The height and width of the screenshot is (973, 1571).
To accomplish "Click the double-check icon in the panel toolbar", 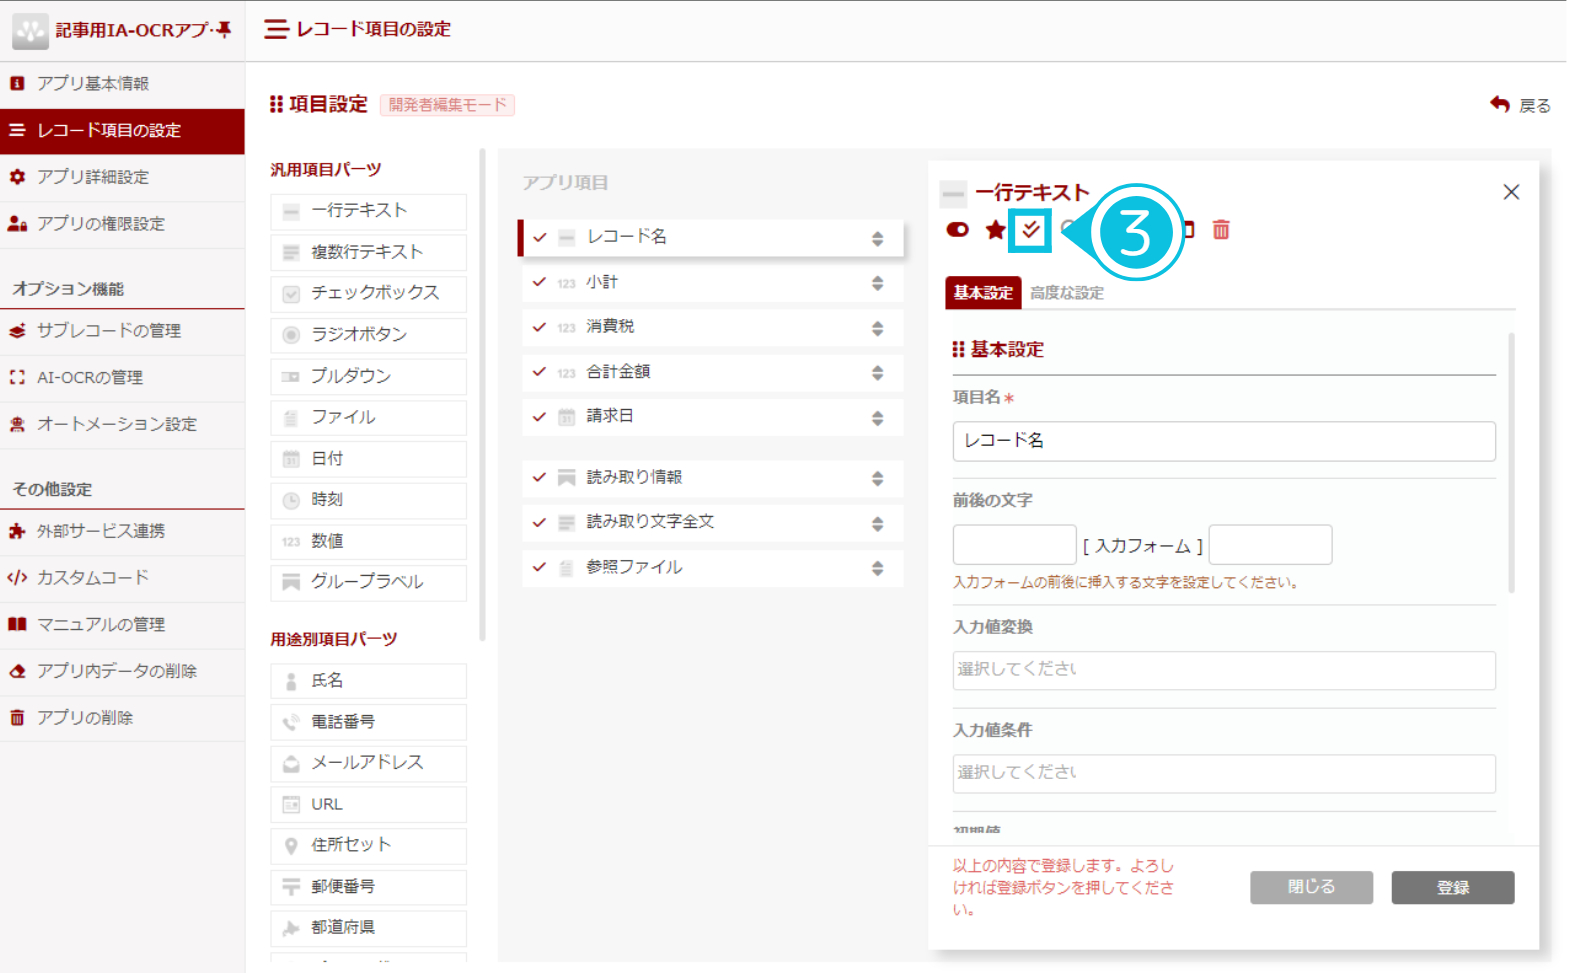I will click(x=1031, y=230).
